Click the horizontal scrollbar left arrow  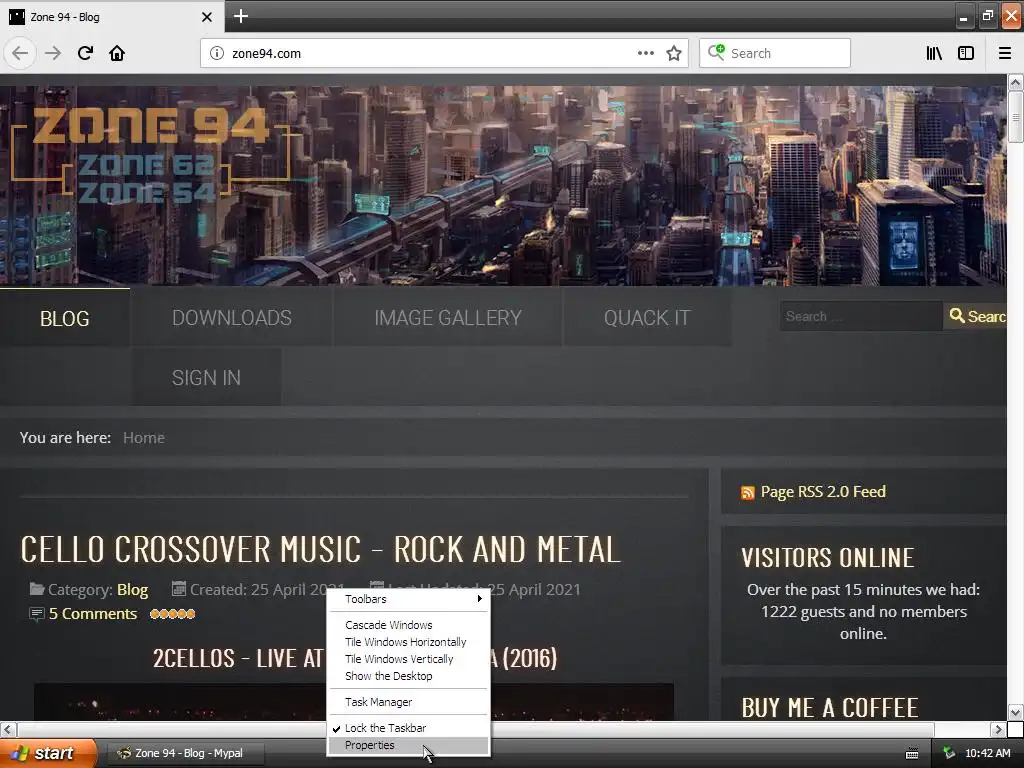(8, 729)
